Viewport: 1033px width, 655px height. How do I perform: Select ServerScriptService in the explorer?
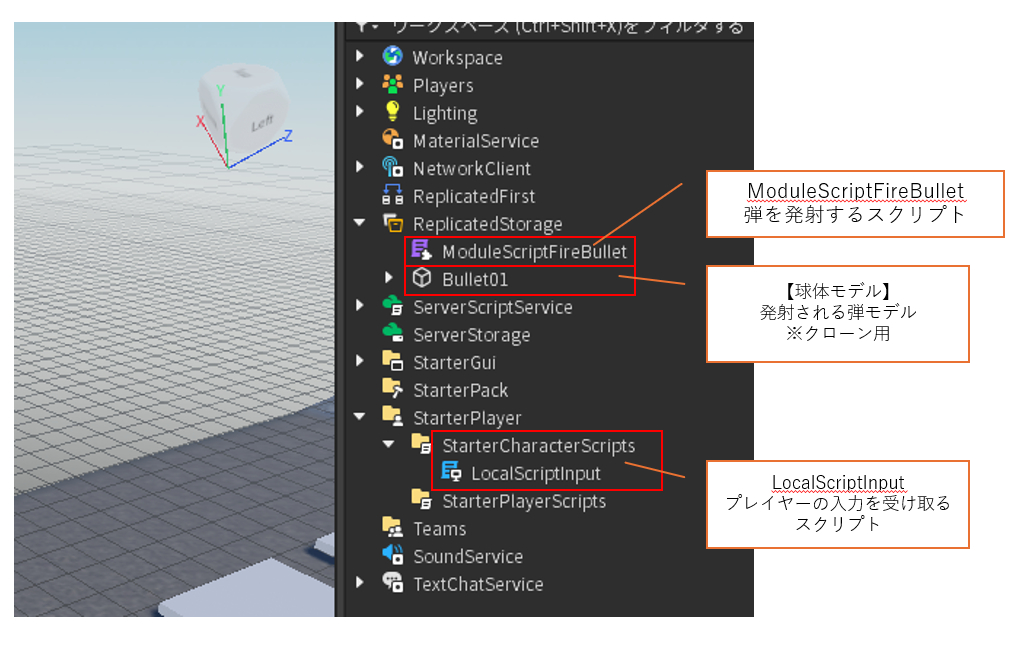click(x=492, y=307)
